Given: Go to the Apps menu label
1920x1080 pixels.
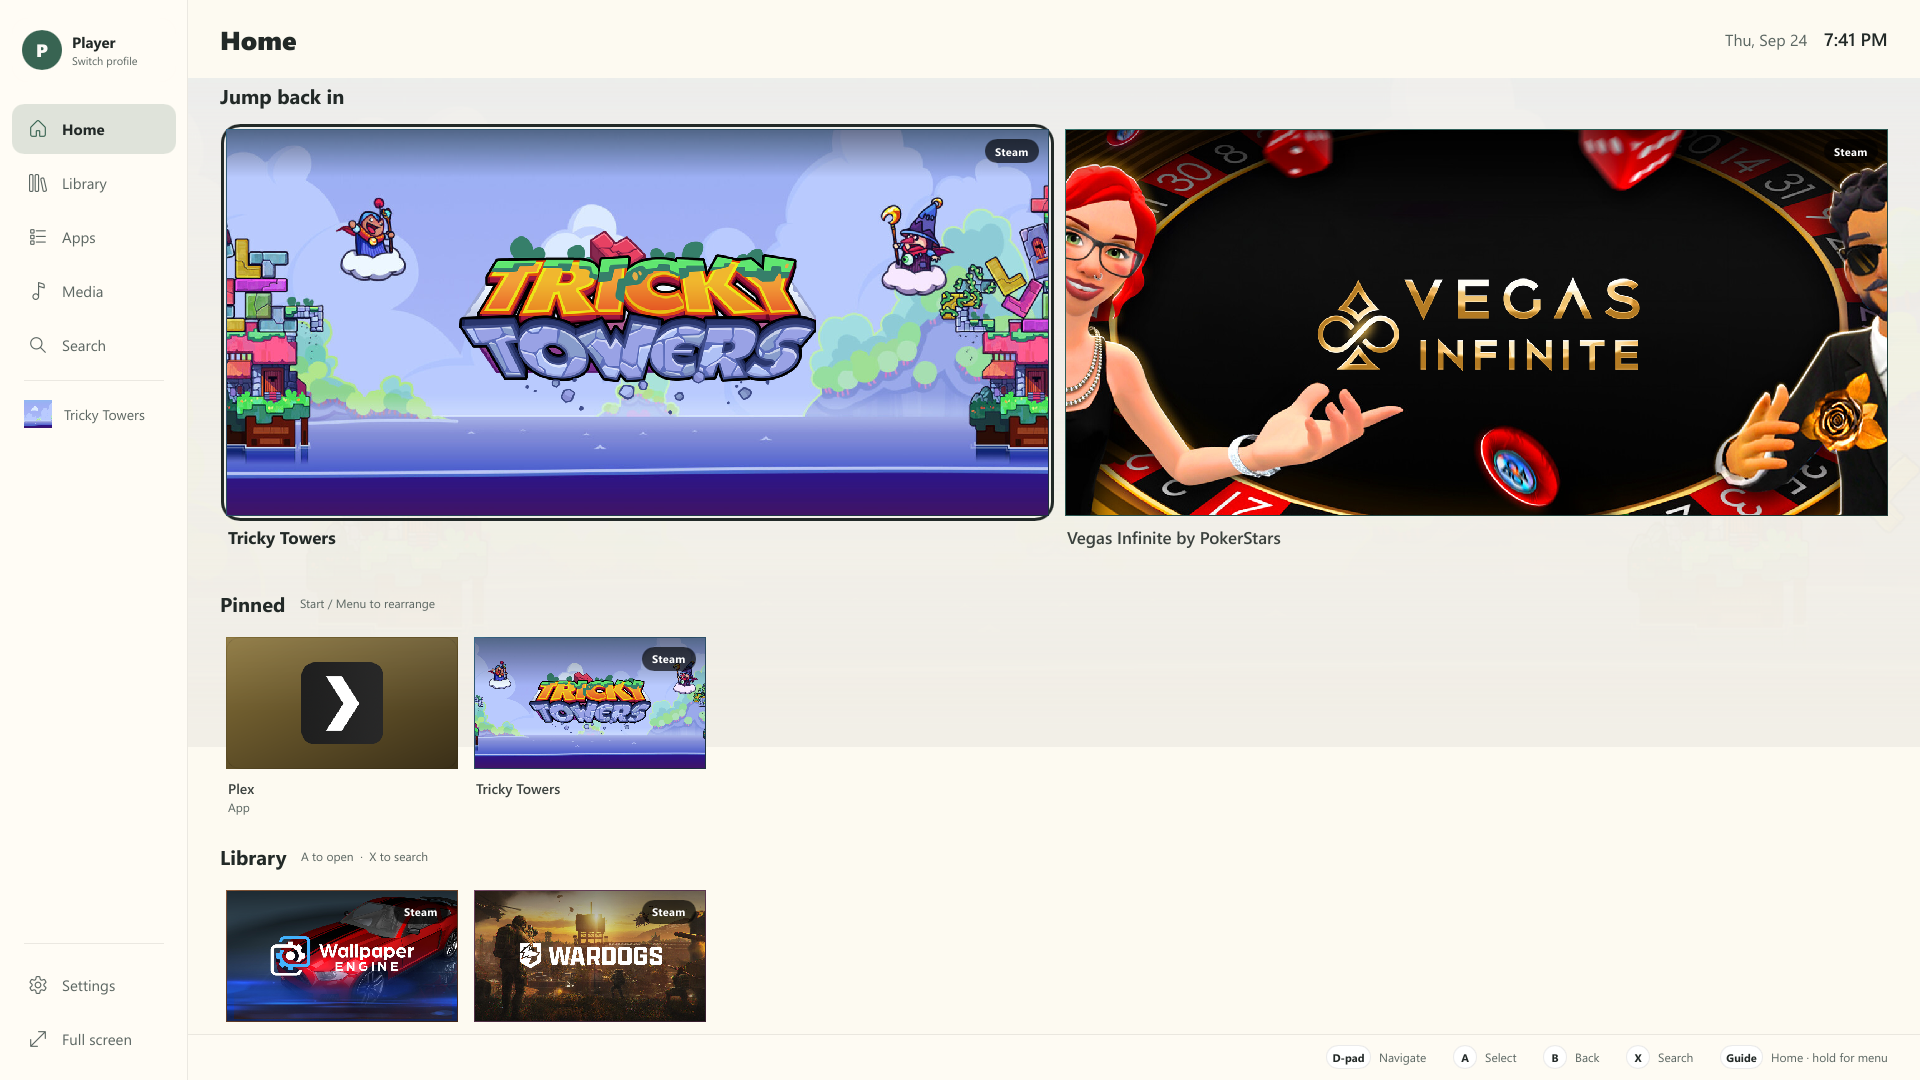Looking at the screenshot, I should point(79,238).
